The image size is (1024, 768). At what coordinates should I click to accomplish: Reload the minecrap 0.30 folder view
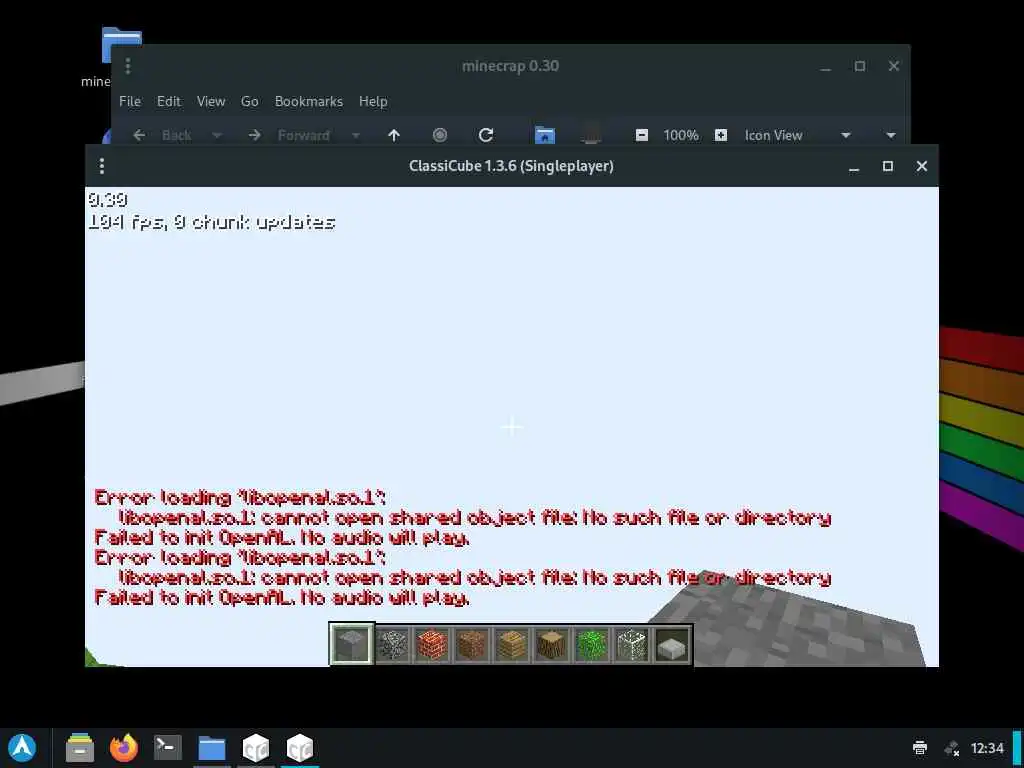tap(485, 135)
